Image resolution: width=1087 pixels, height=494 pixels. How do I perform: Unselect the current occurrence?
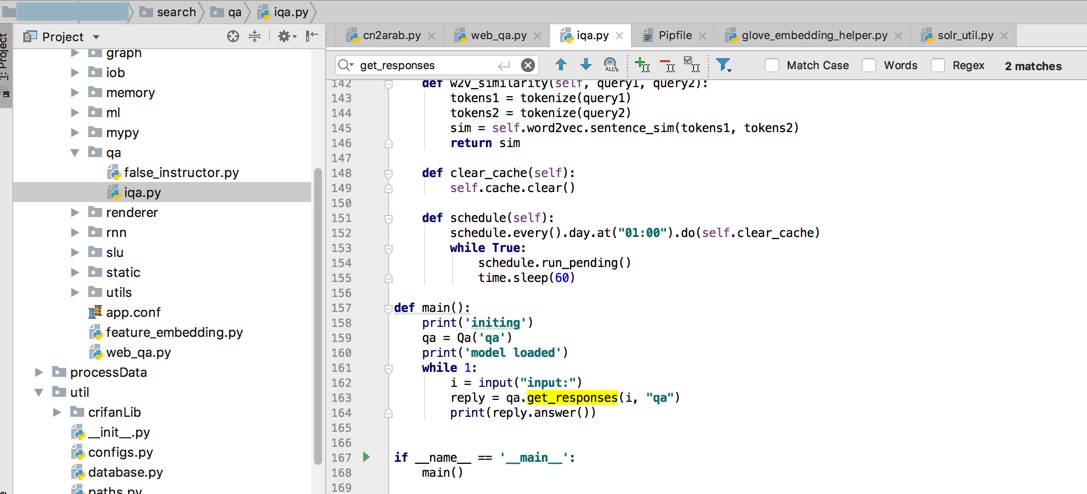click(667, 65)
